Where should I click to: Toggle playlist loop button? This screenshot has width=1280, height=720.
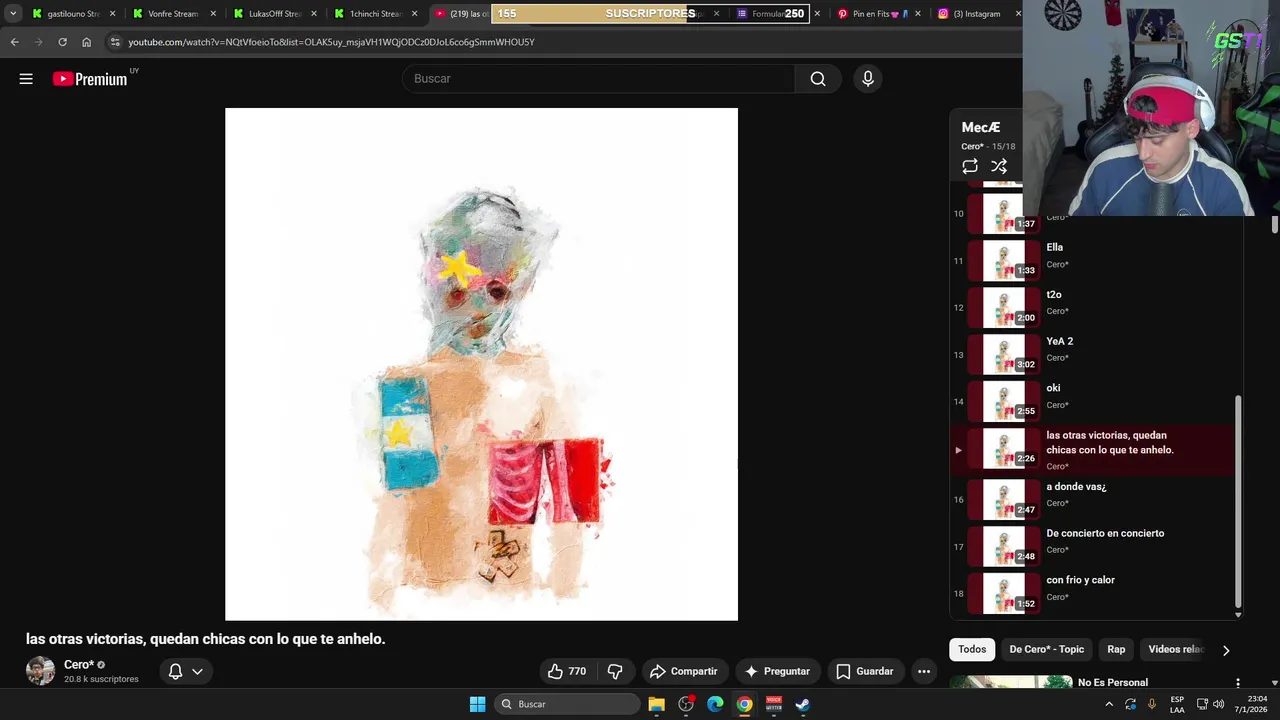[x=970, y=166]
